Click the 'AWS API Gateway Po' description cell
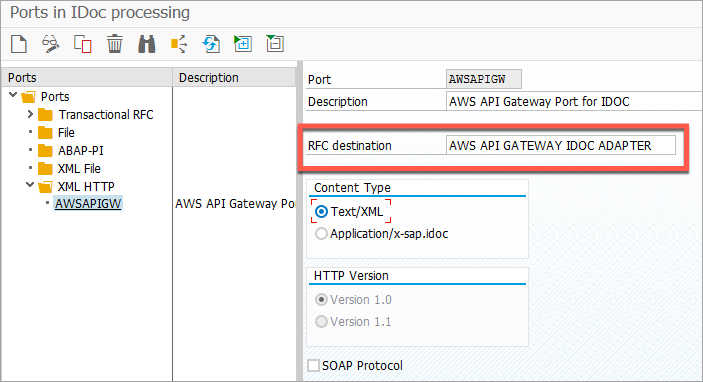703x382 pixels. click(x=235, y=204)
